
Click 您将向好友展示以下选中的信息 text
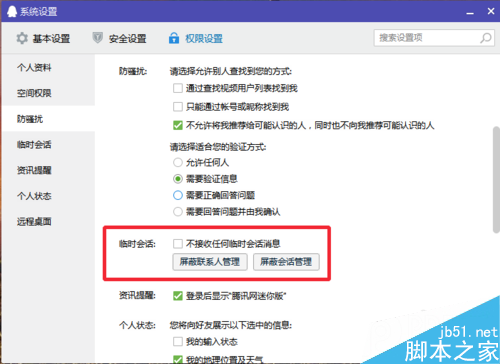coord(231,325)
